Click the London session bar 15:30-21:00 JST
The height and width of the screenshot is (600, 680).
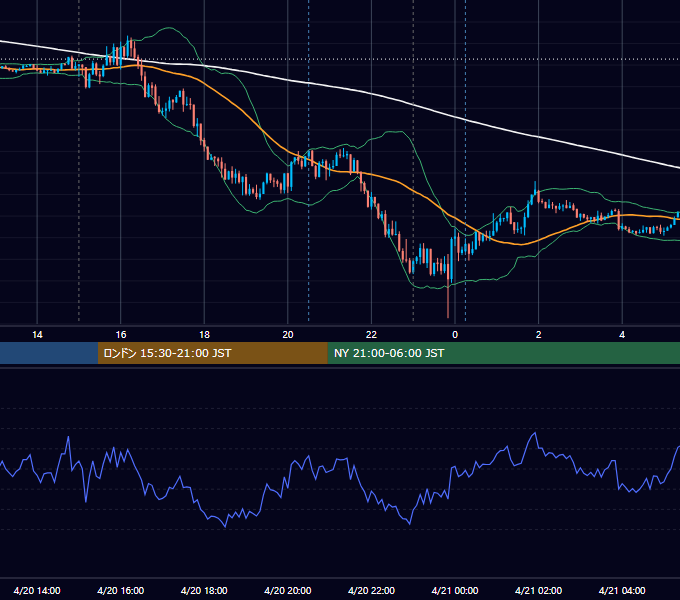212,353
